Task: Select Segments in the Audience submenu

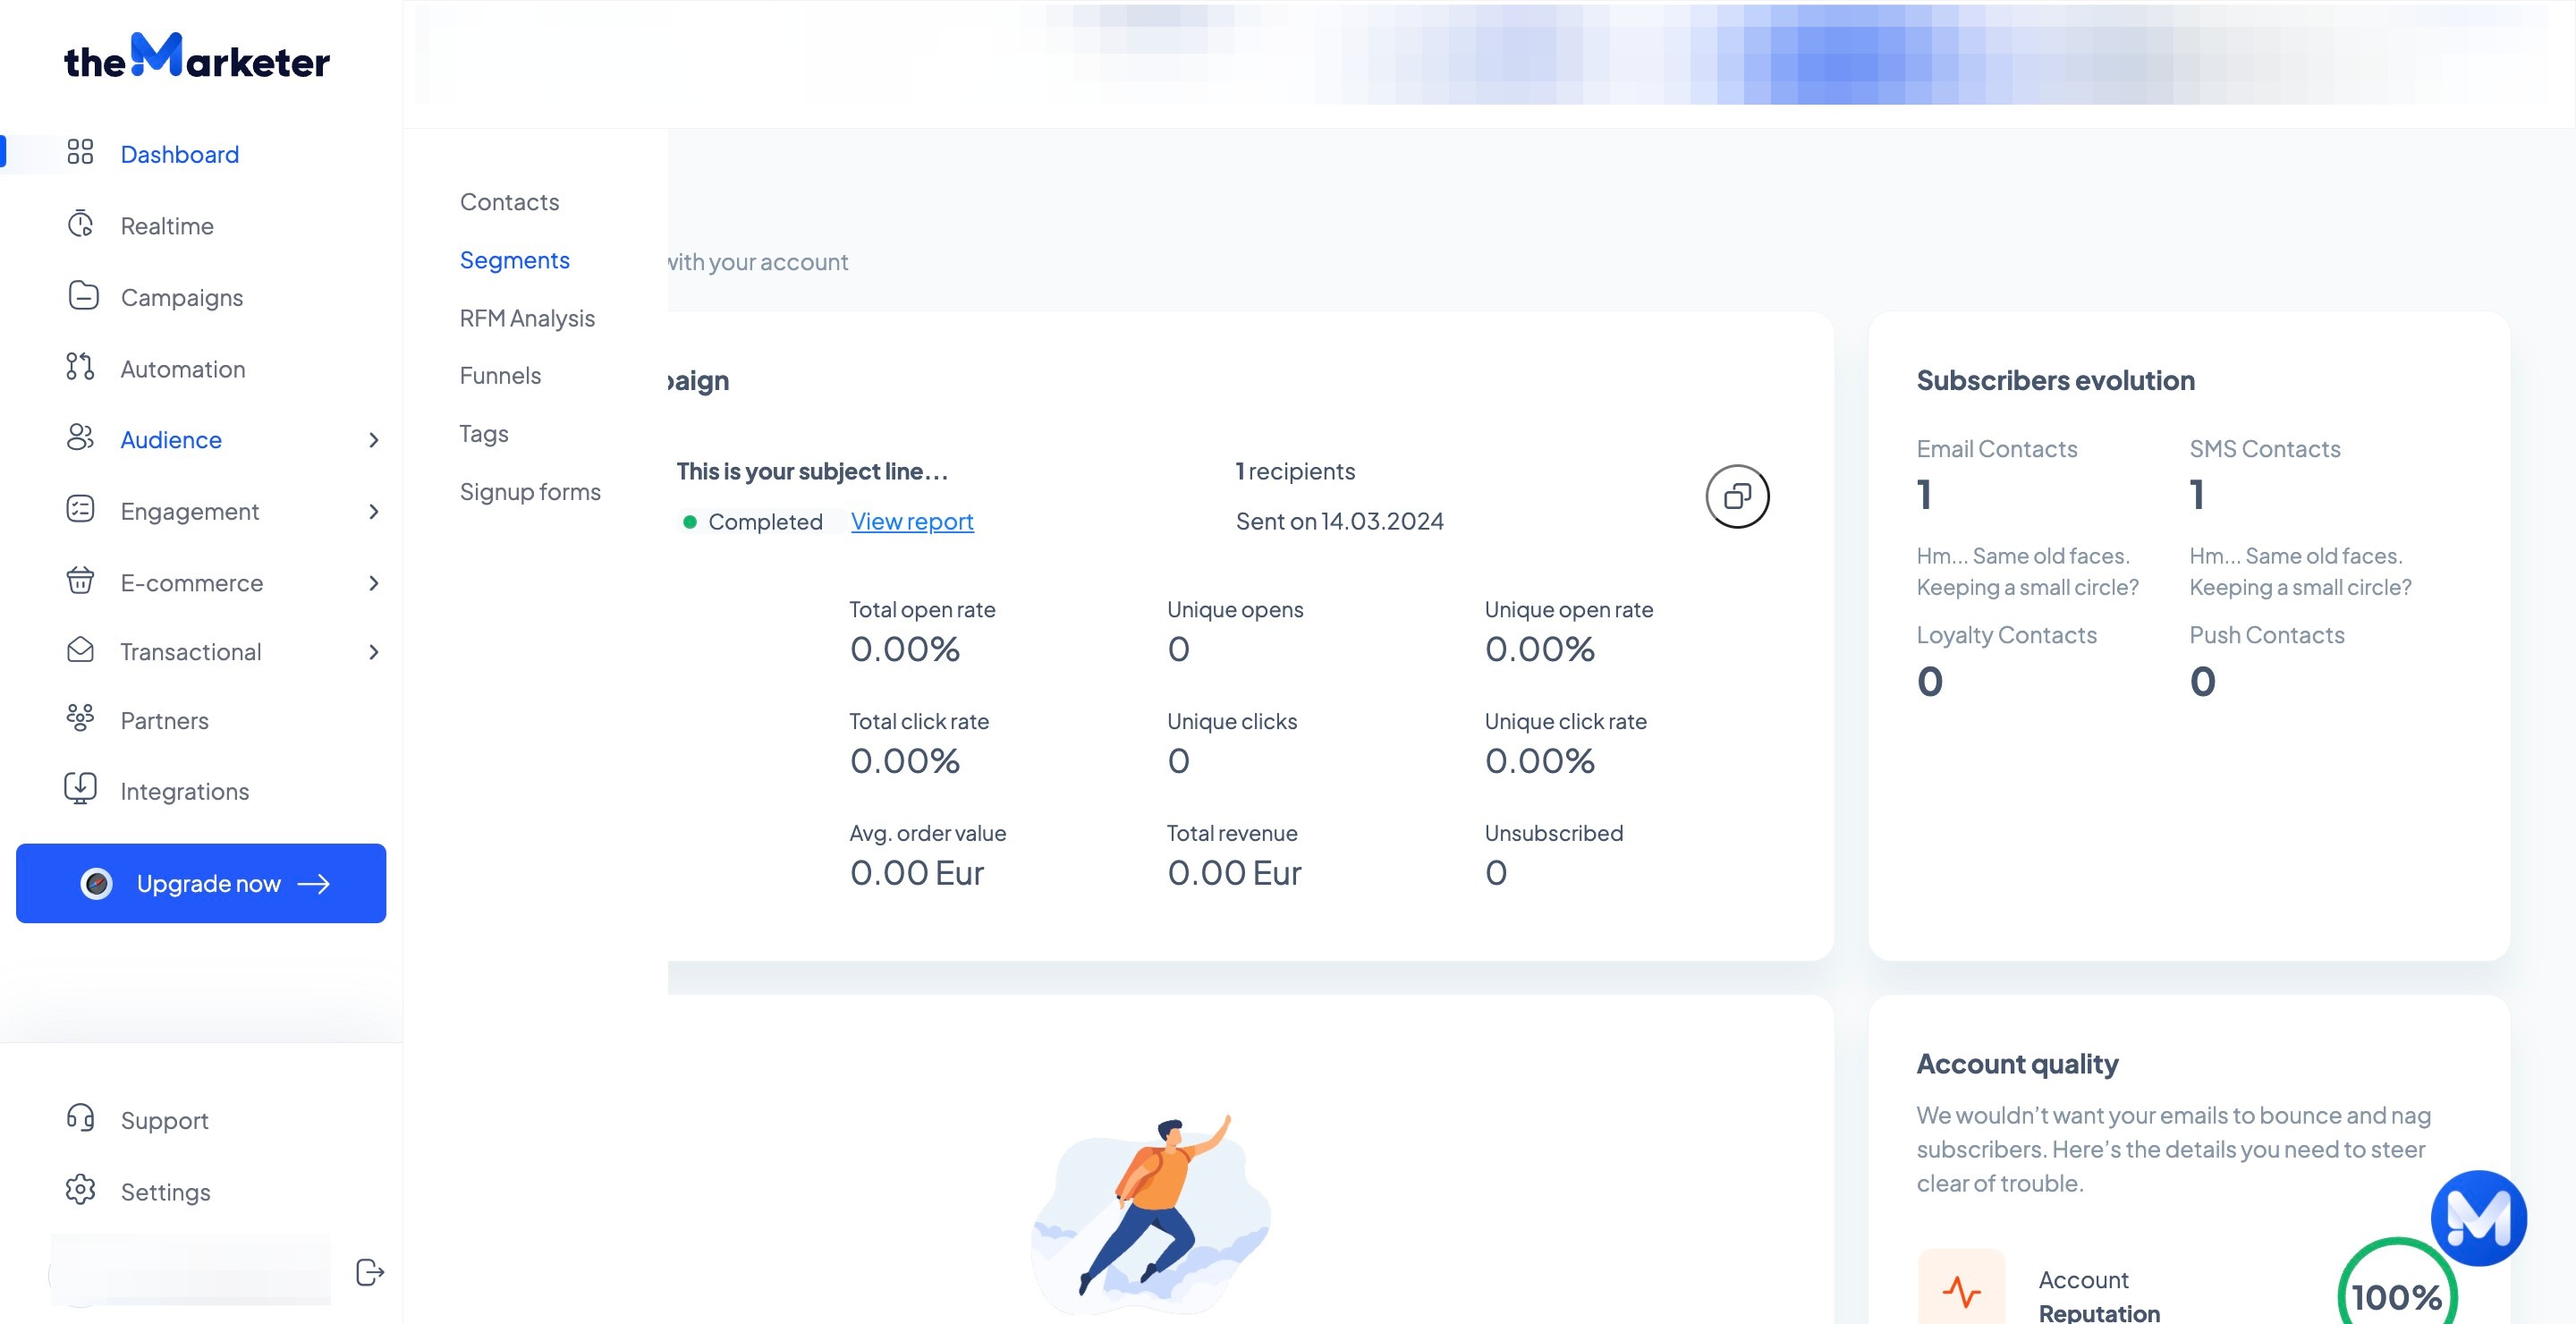Action: (x=514, y=260)
